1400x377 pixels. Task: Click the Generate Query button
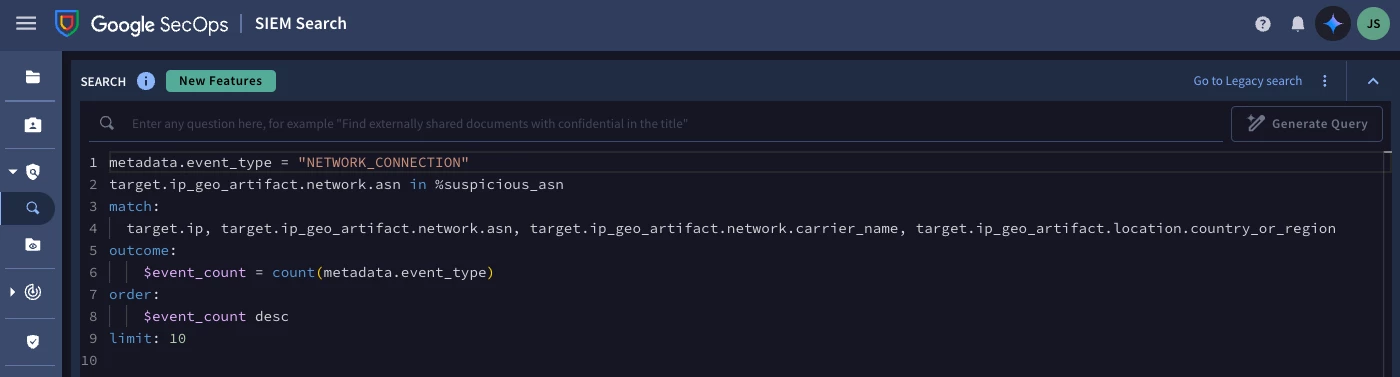[x=1307, y=124]
